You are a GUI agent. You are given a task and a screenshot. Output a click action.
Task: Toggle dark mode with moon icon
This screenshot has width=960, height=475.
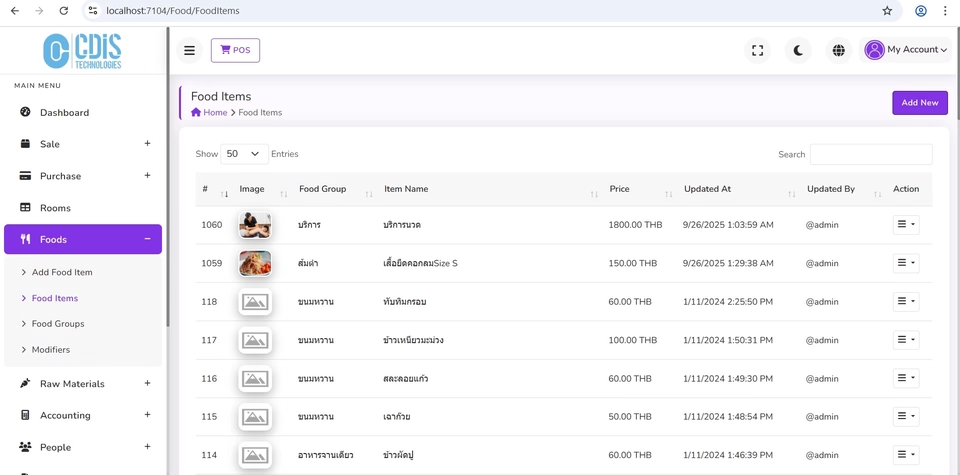[798, 50]
